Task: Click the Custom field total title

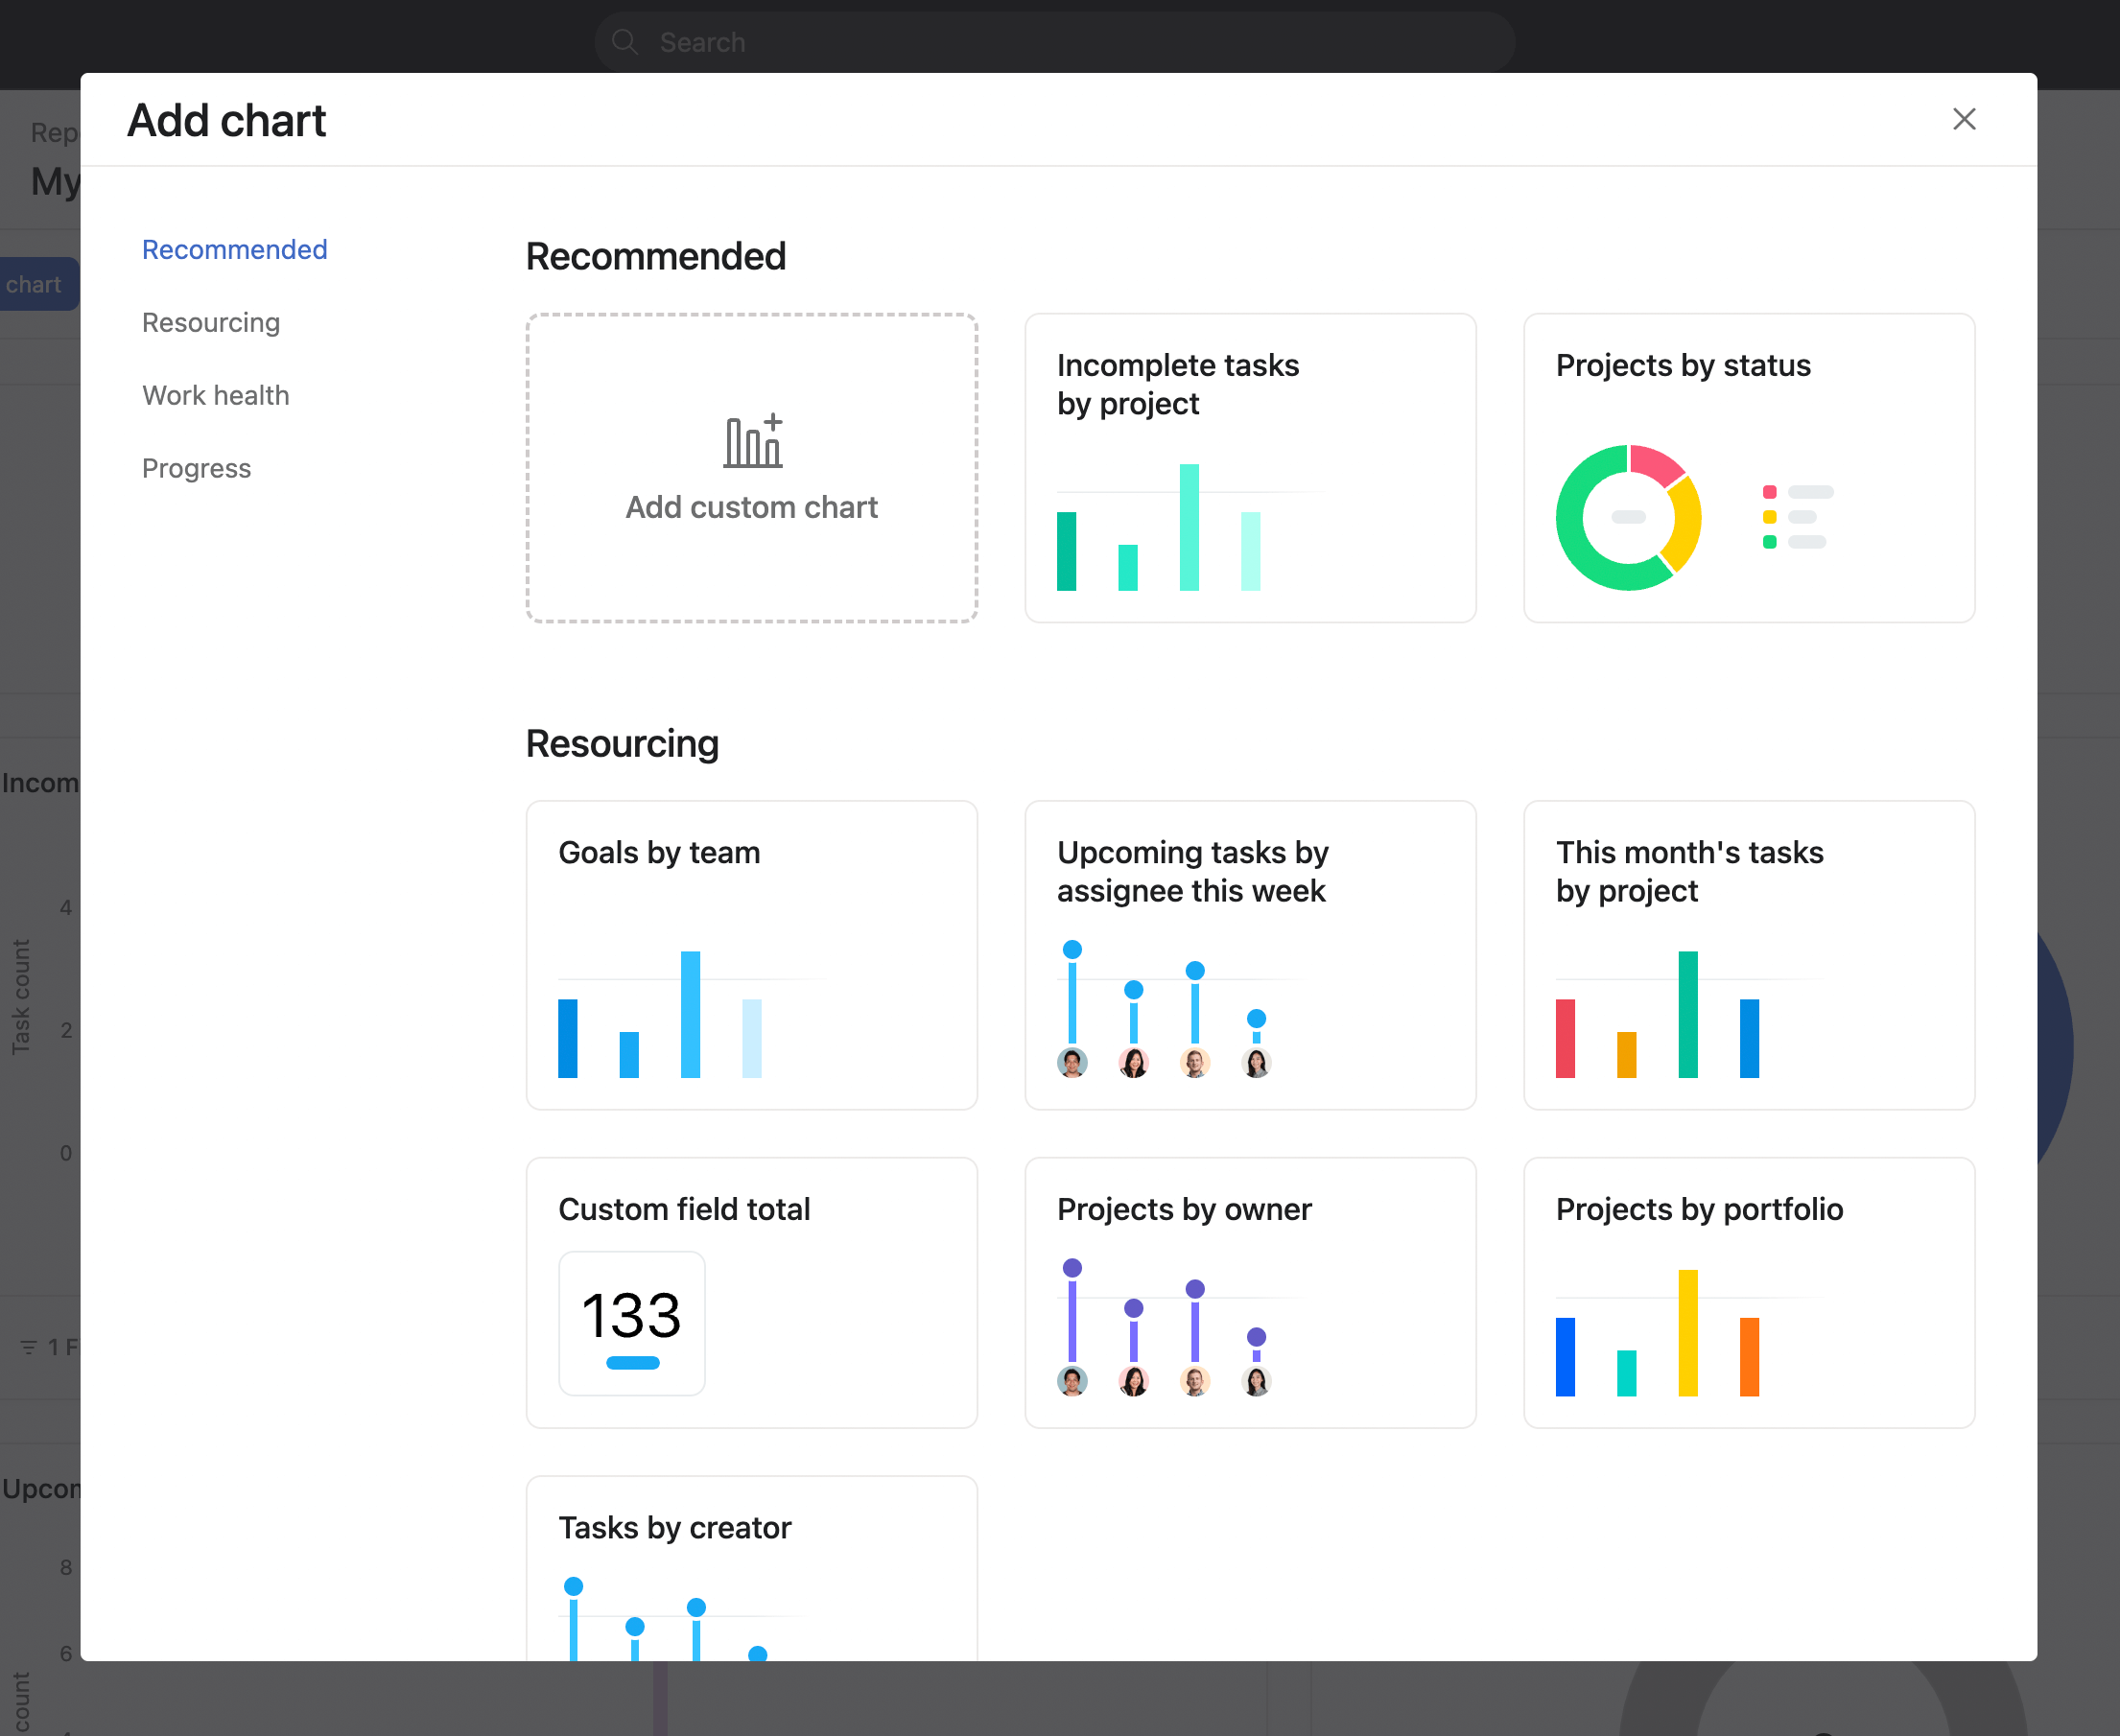Action: tap(684, 1209)
